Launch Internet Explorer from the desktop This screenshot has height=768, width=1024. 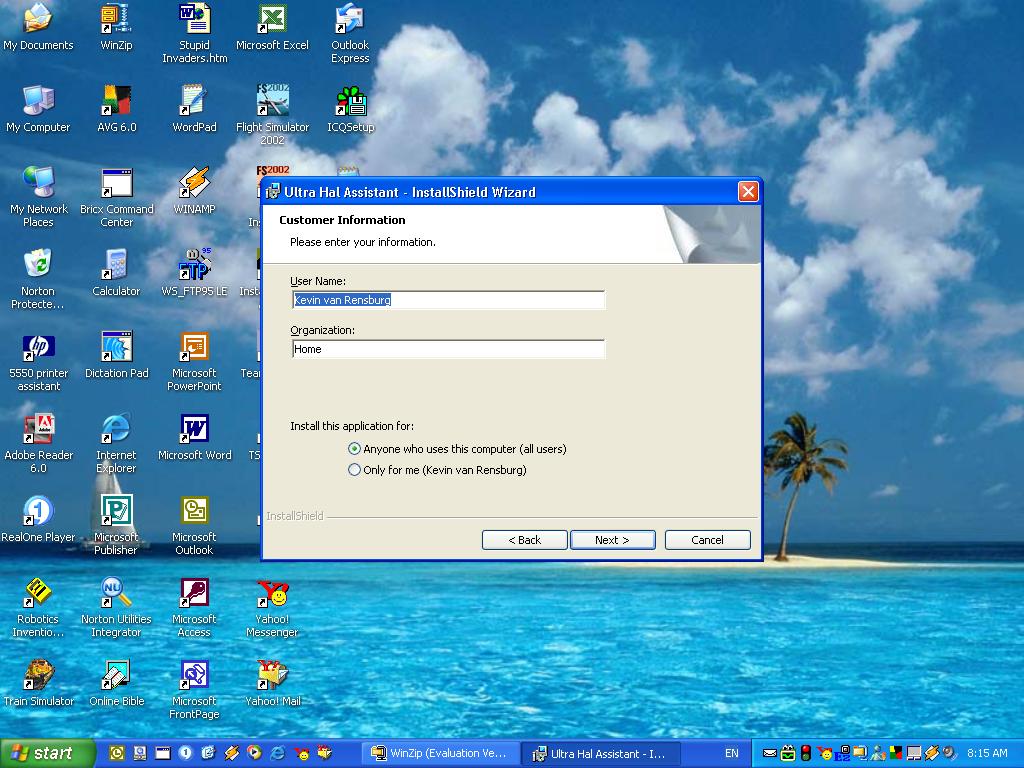116,430
